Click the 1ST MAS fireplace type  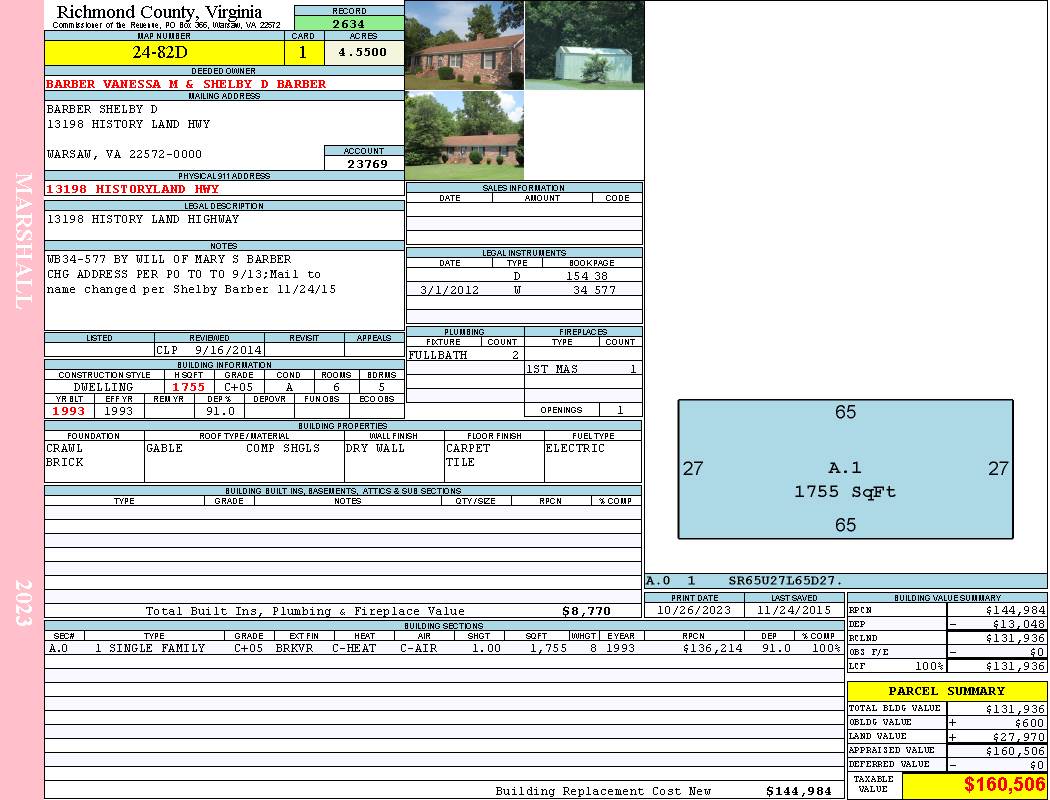point(552,369)
